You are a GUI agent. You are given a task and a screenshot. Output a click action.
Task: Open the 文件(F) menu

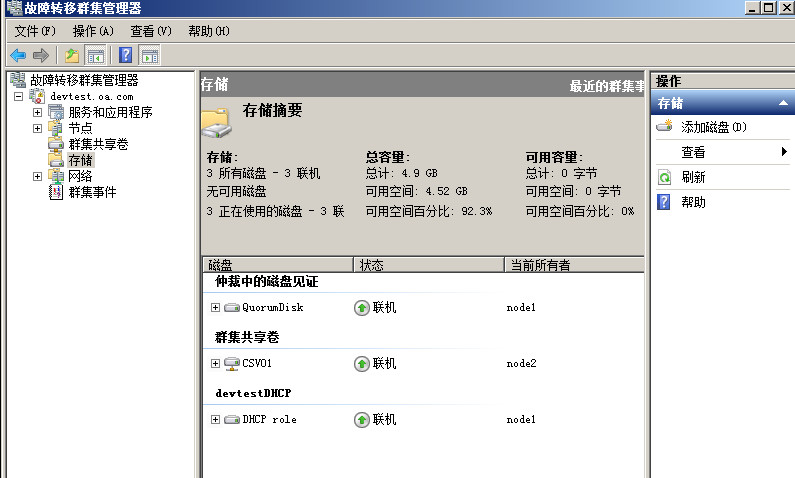pyautogui.click(x=35, y=31)
